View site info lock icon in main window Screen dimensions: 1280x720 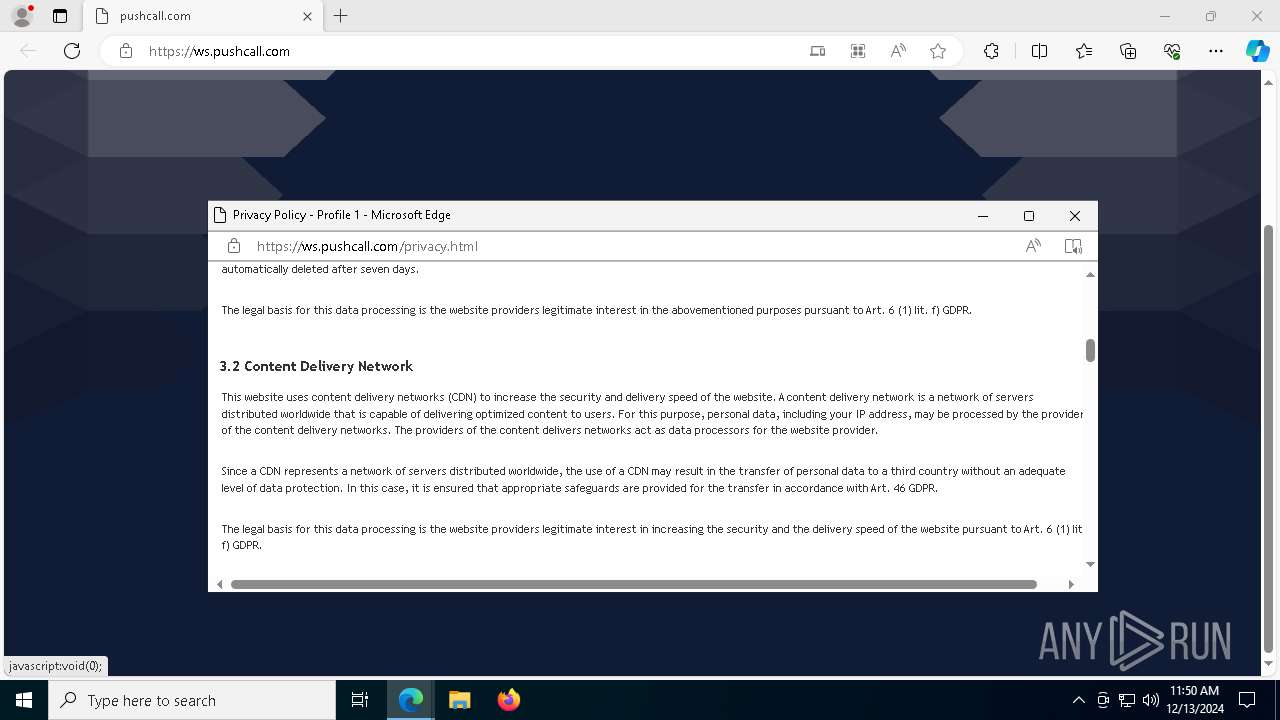pyautogui.click(x=126, y=51)
